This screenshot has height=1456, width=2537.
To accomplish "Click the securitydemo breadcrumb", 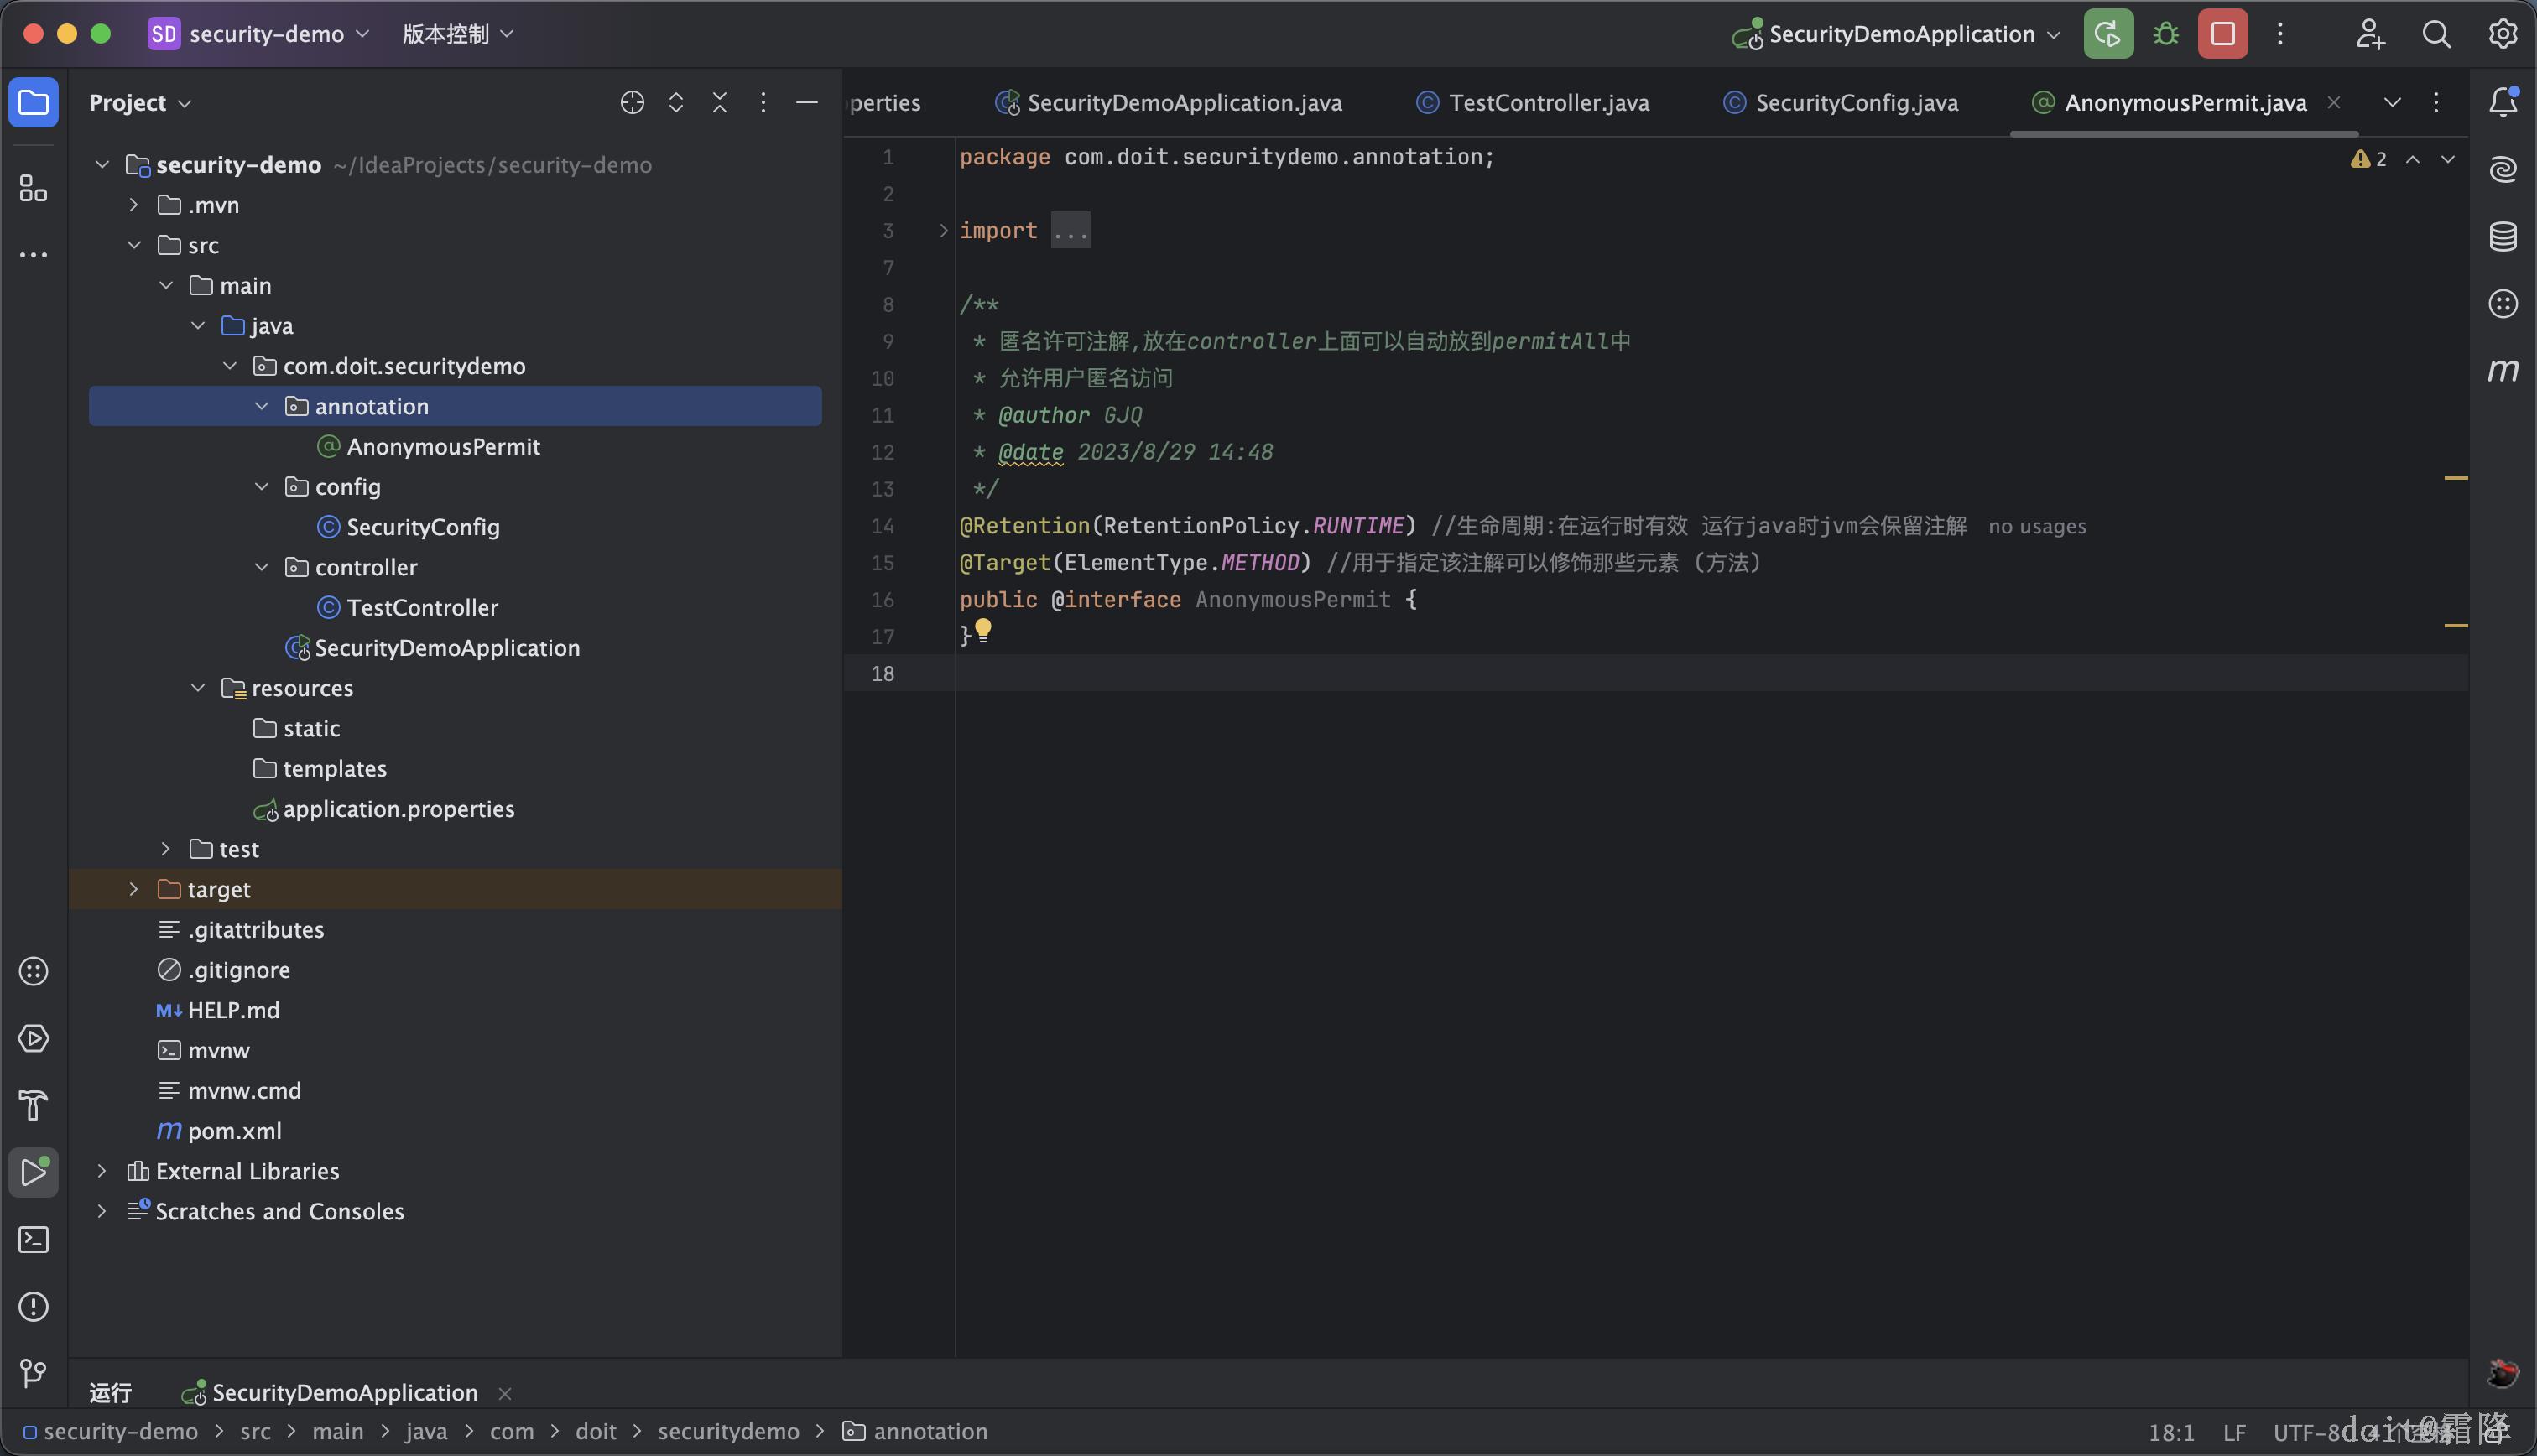I will point(728,1431).
